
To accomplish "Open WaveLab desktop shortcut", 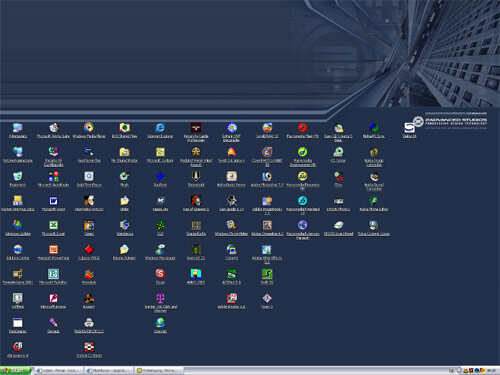I will [89, 274].
